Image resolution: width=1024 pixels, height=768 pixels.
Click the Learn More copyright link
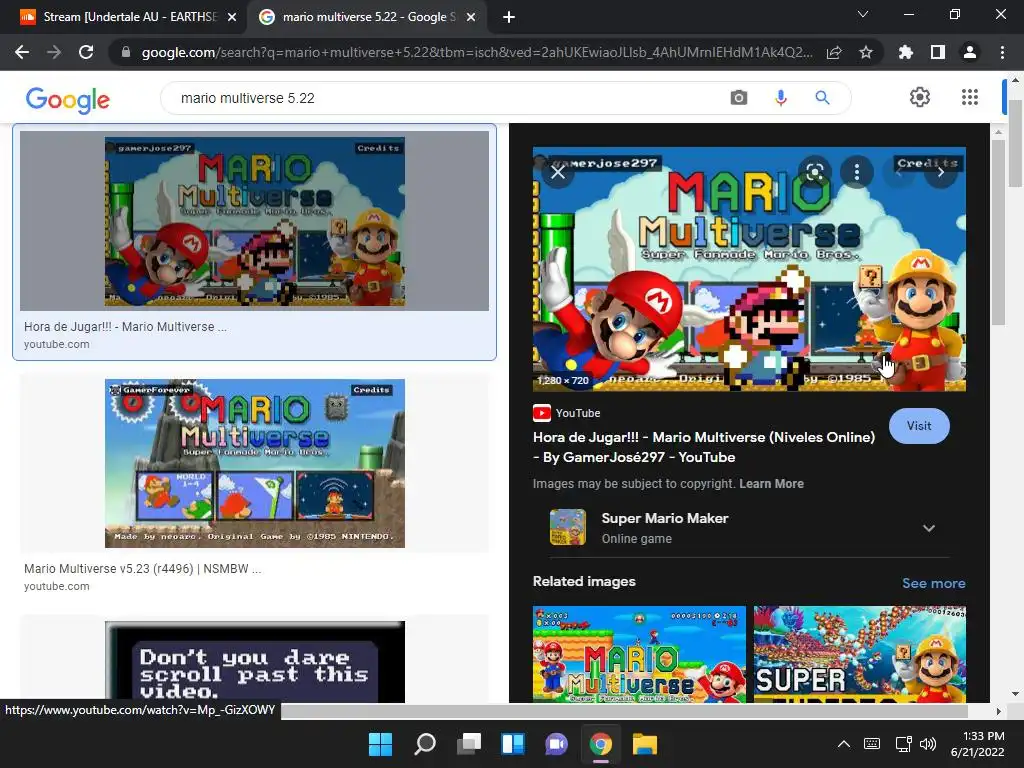(x=771, y=484)
